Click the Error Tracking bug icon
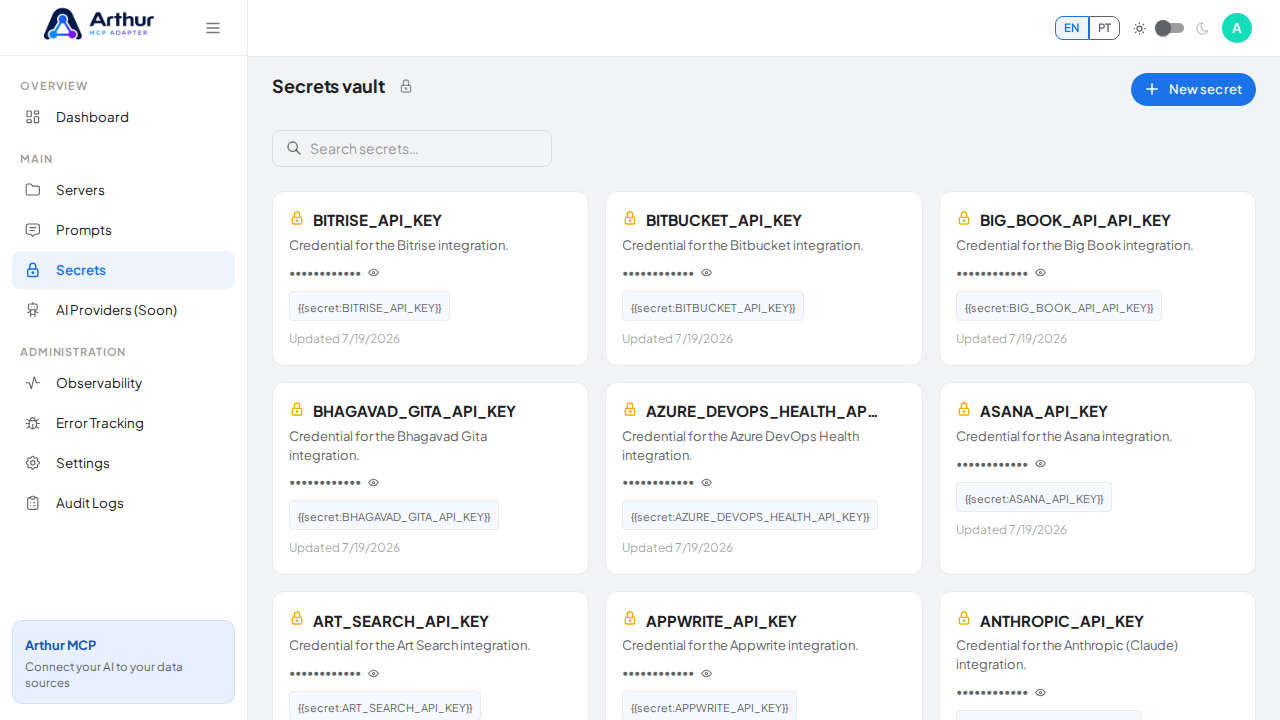 tap(33, 423)
